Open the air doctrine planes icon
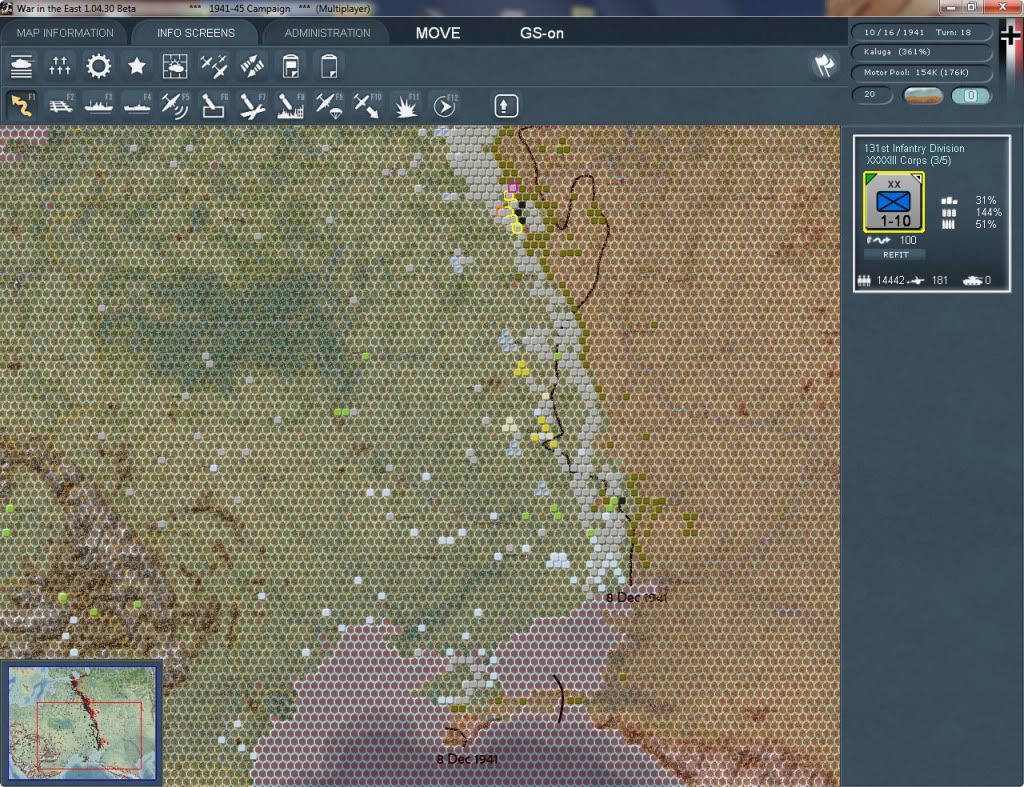The height and width of the screenshot is (787, 1024). pyautogui.click(x=214, y=67)
